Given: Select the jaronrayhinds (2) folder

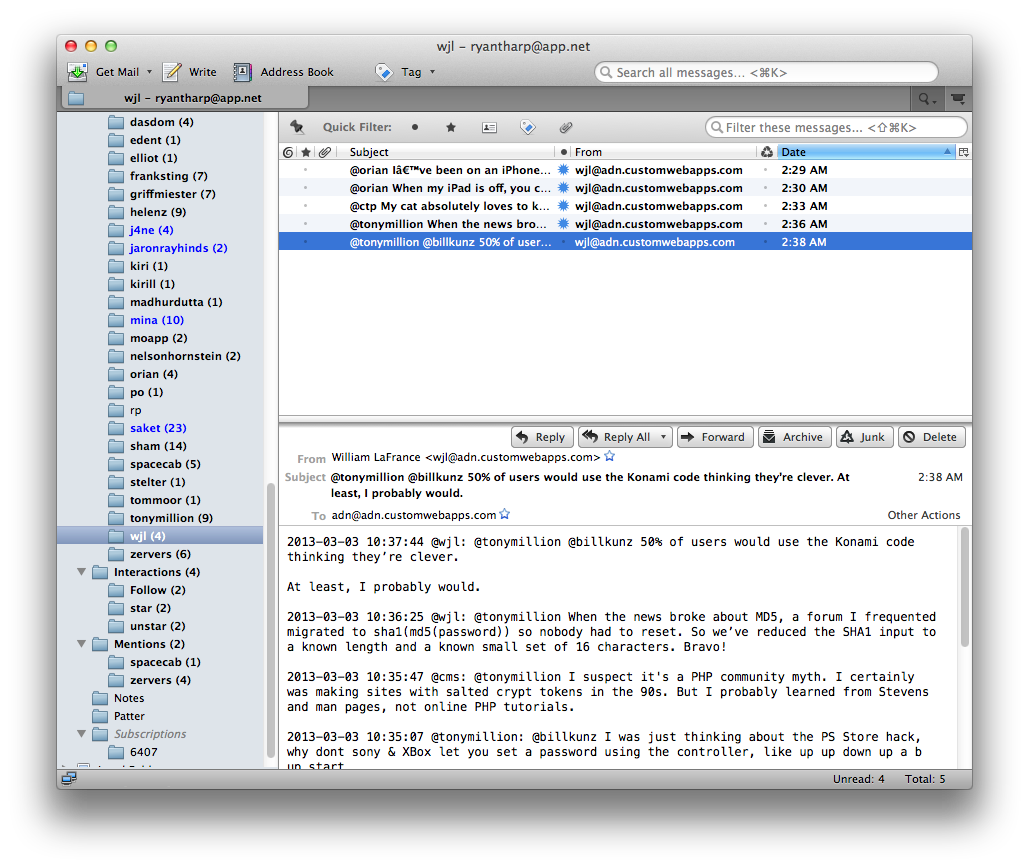Looking at the screenshot, I should pyautogui.click(x=178, y=248).
